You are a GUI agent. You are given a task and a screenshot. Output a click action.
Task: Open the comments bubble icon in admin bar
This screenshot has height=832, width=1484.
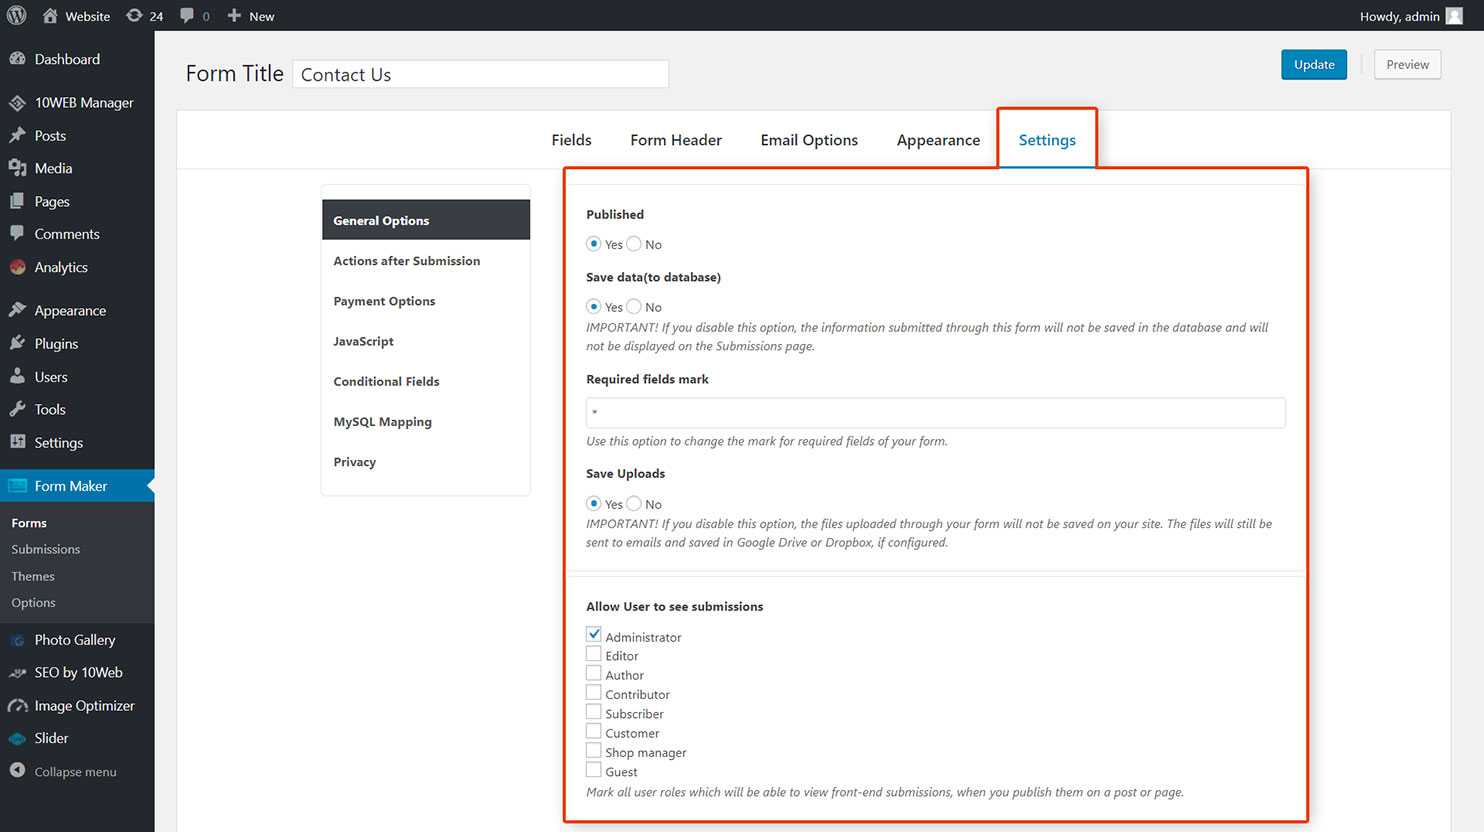(x=187, y=15)
